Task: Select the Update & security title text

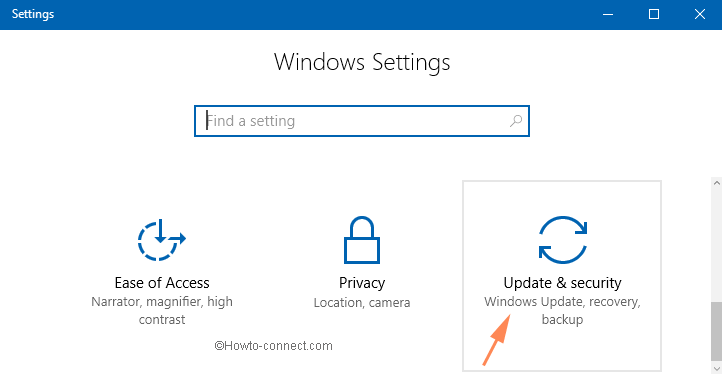Action: point(562,283)
